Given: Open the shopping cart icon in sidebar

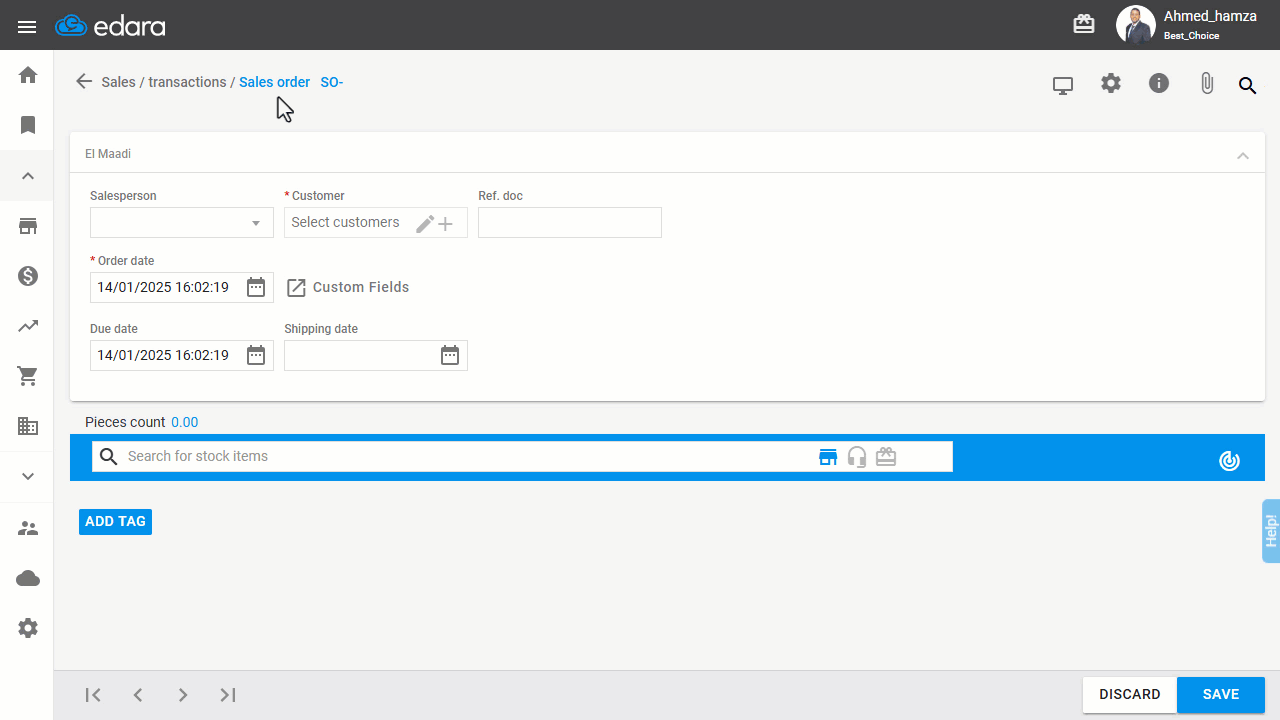Looking at the screenshot, I should [28, 376].
